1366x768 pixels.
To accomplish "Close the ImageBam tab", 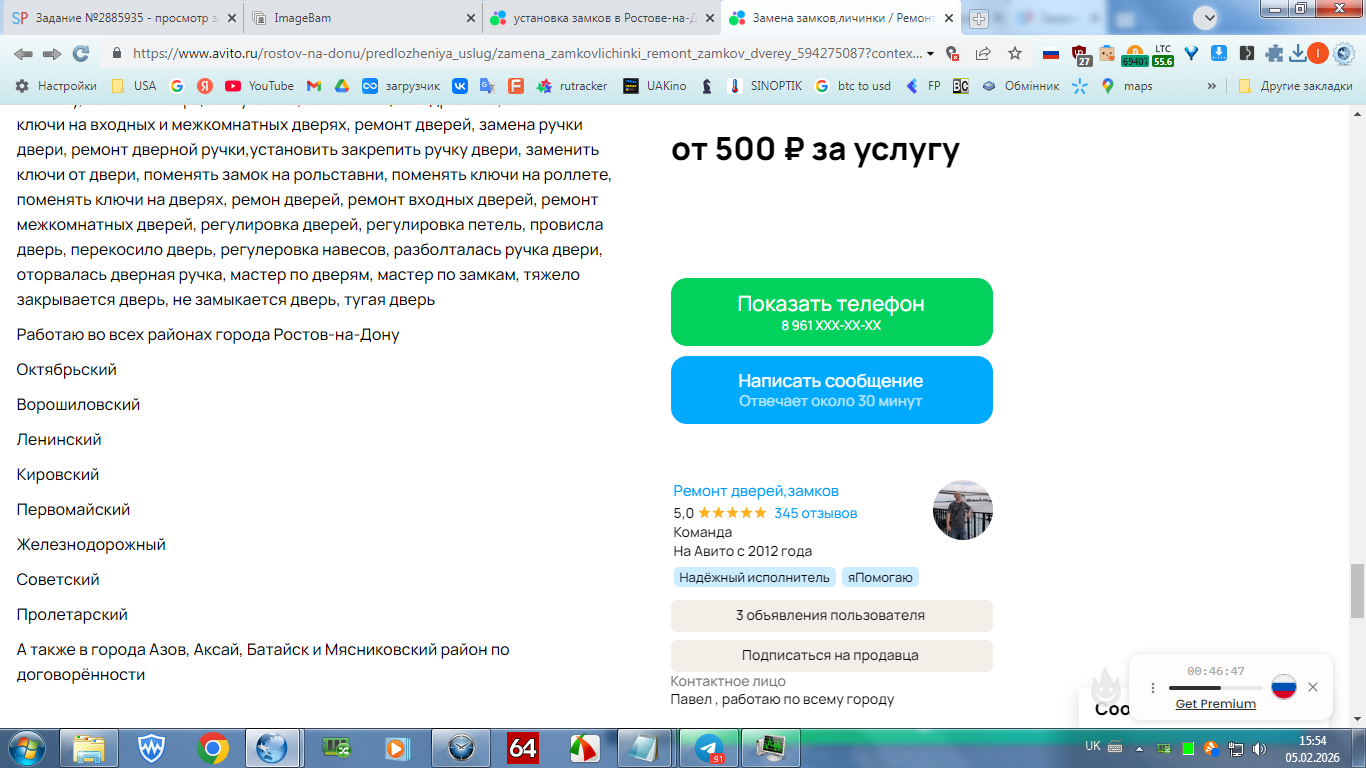I will point(470,18).
